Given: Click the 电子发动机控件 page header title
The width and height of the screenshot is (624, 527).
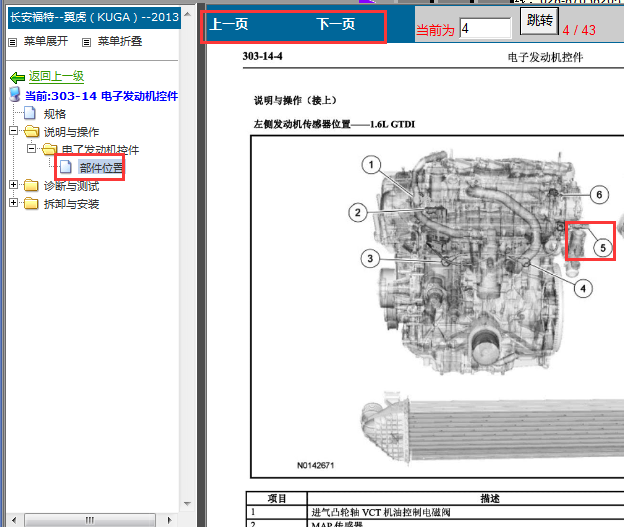Looking at the screenshot, I should click(545, 58).
